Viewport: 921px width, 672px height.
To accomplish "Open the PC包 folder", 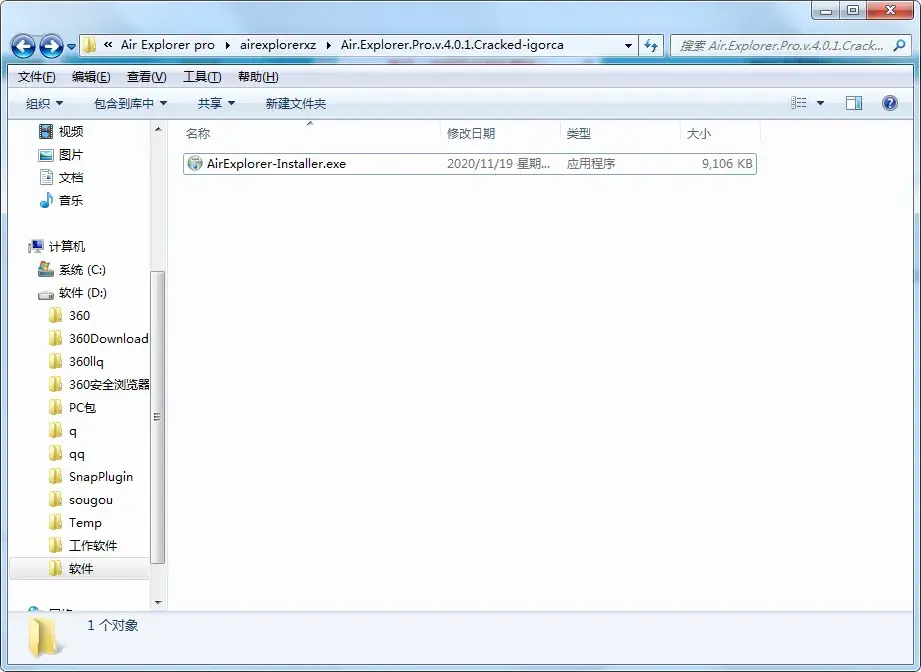I will [82, 407].
